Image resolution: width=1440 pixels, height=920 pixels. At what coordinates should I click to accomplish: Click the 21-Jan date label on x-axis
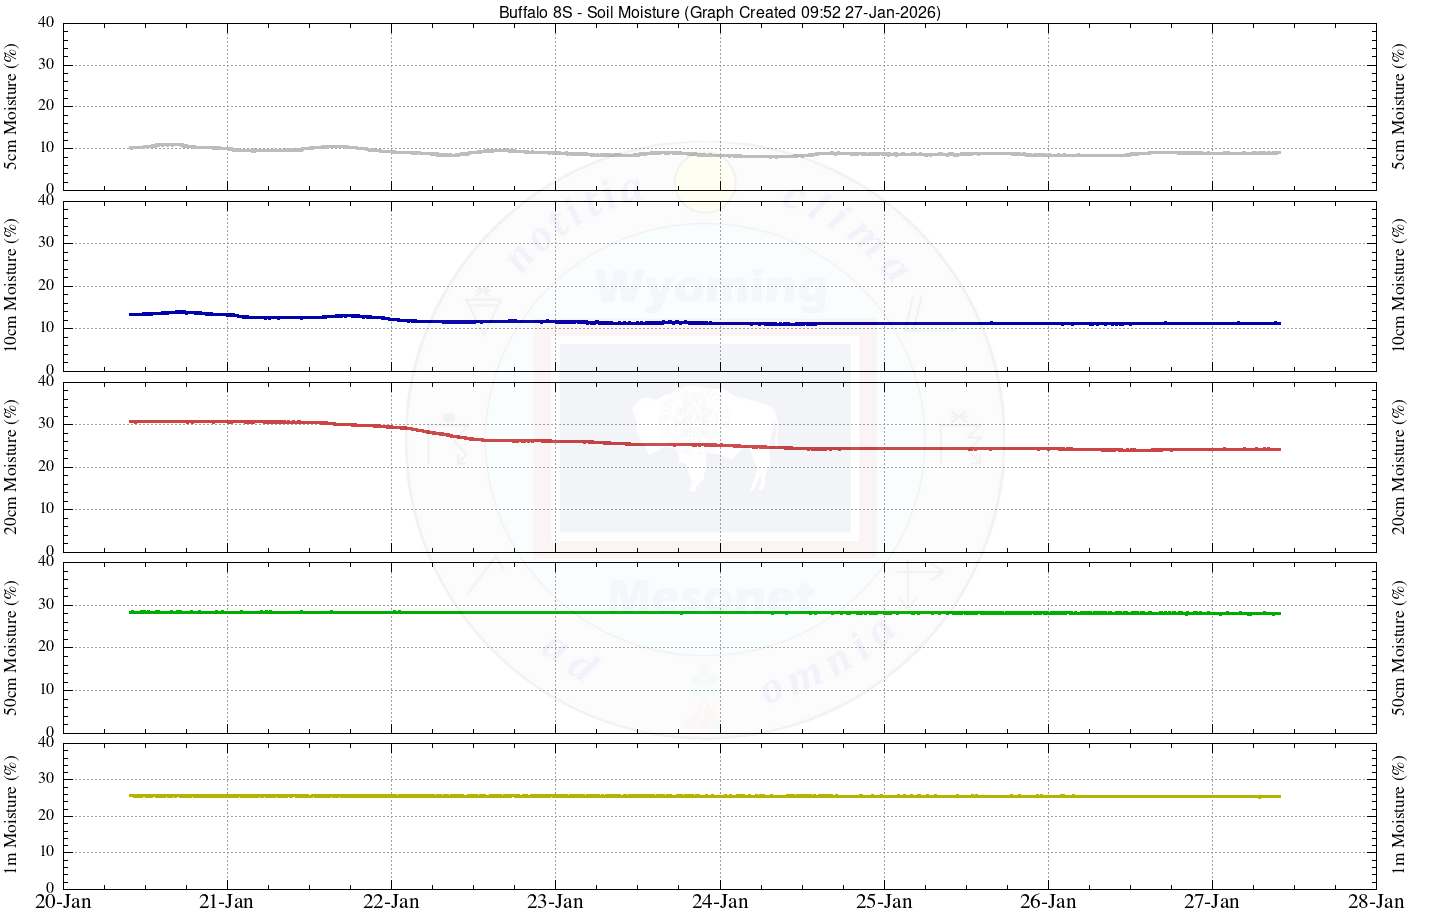coord(227,902)
